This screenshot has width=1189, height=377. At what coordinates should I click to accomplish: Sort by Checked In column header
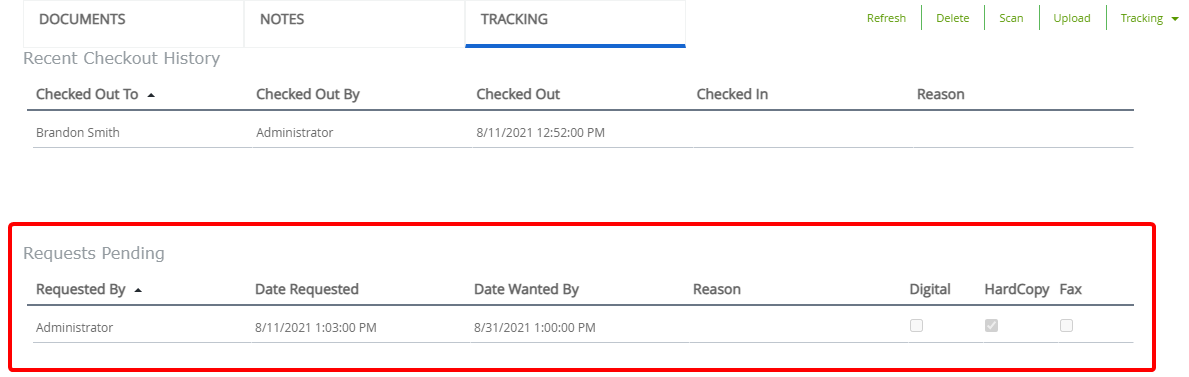pyautogui.click(x=733, y=95)
